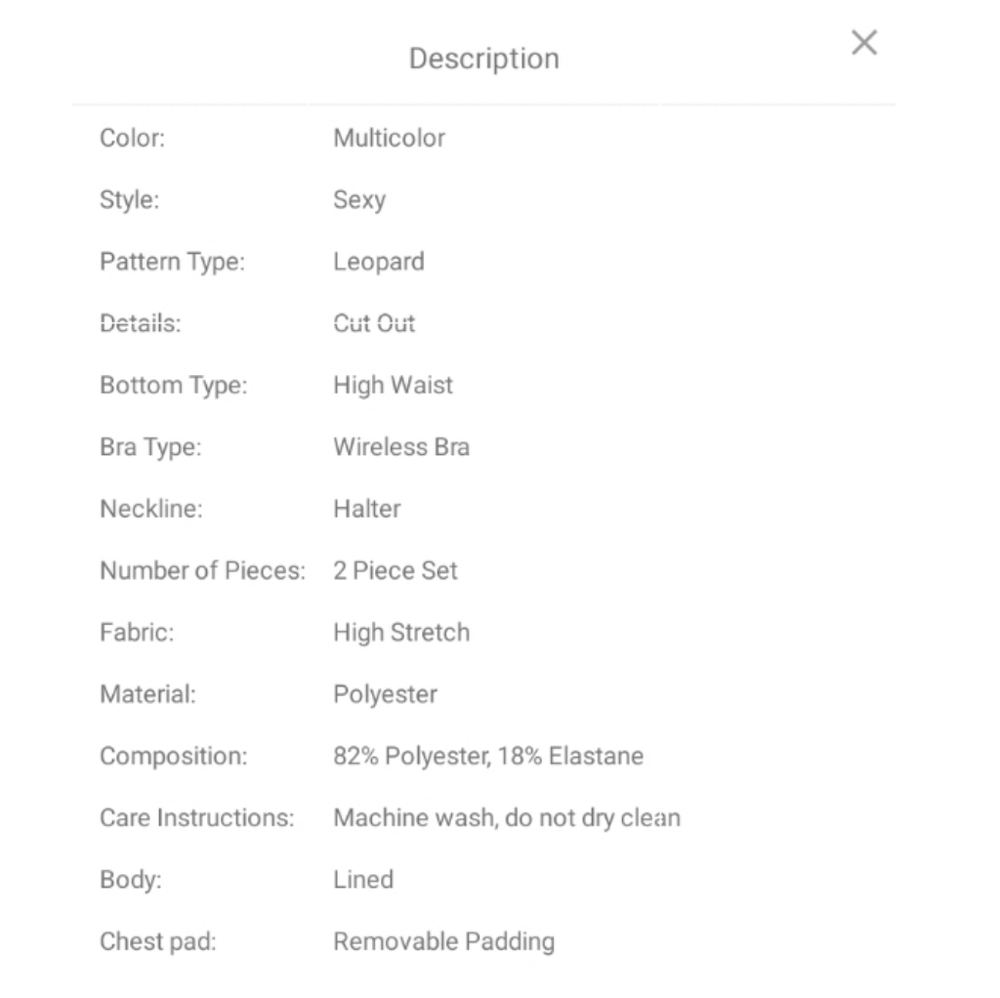Click the Cut Out details value
The width and height of the screenshot is (1000, 998).
(x=374, y=324)
